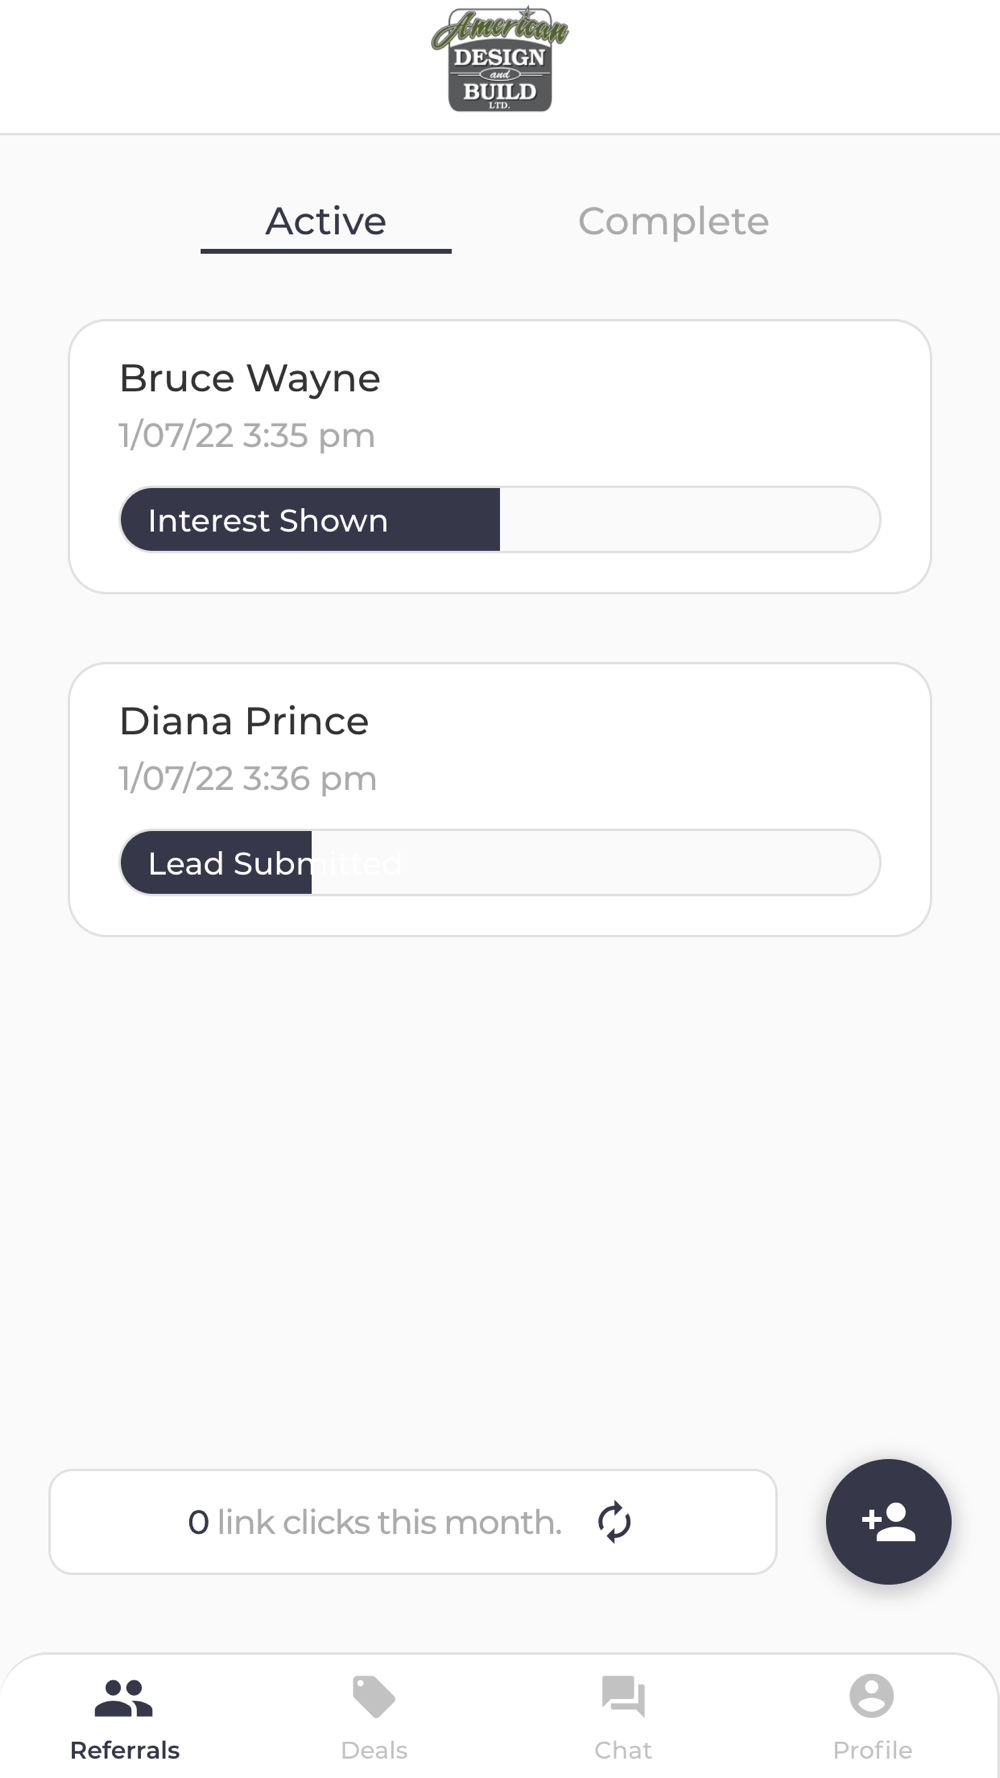Click the Interest Shown progress bar
1000x1778 pixels.
[500, 519]
